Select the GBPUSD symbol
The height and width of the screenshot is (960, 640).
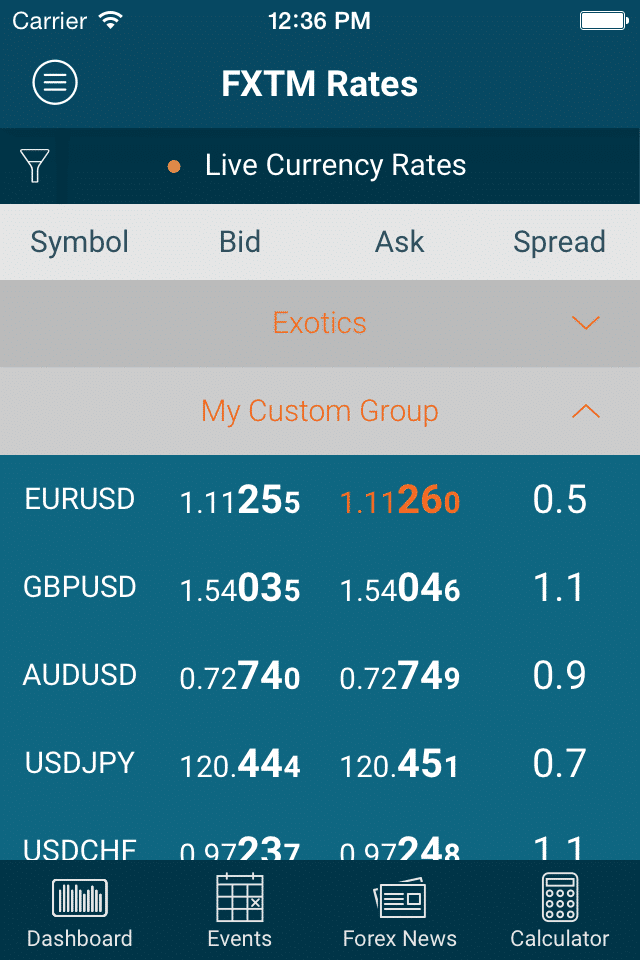tap(80, 587)
